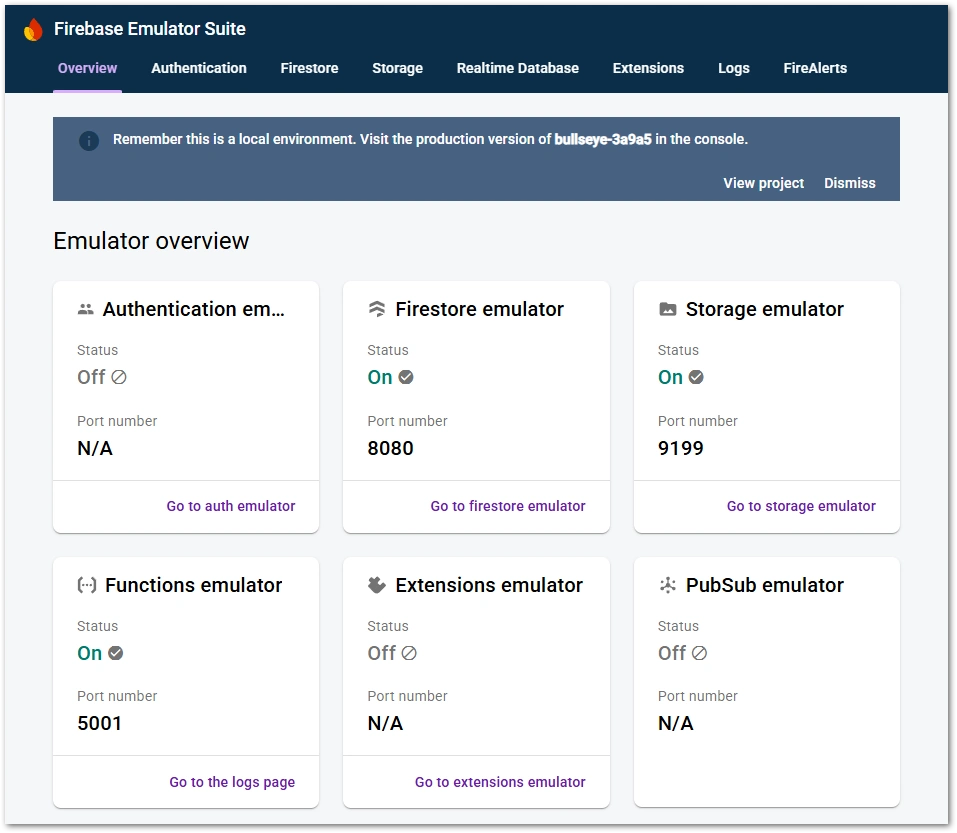
Task: Click PubSub emulator's Off disabled icon
Action: [x=699, y=653]
